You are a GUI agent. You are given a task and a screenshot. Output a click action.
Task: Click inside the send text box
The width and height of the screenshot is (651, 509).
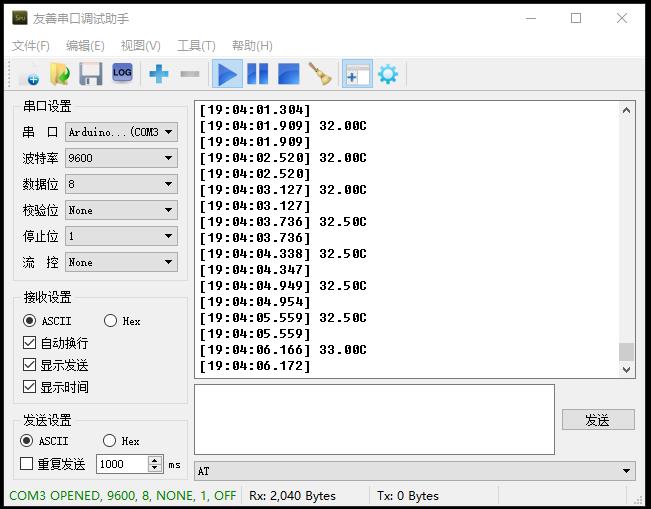click(374, 419)
